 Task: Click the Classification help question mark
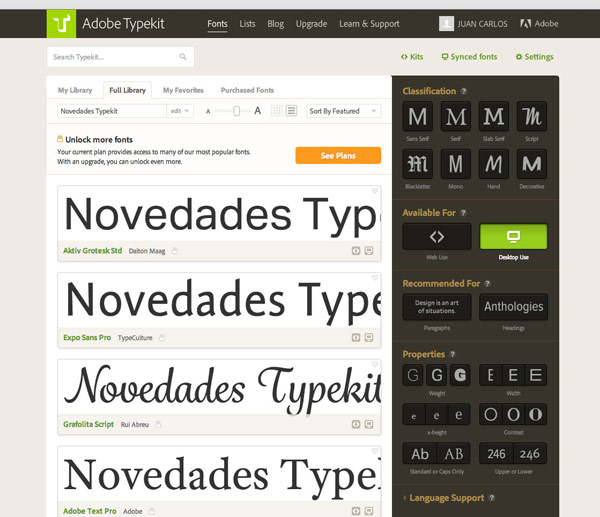pyautogui.click(x=464, y=91)
